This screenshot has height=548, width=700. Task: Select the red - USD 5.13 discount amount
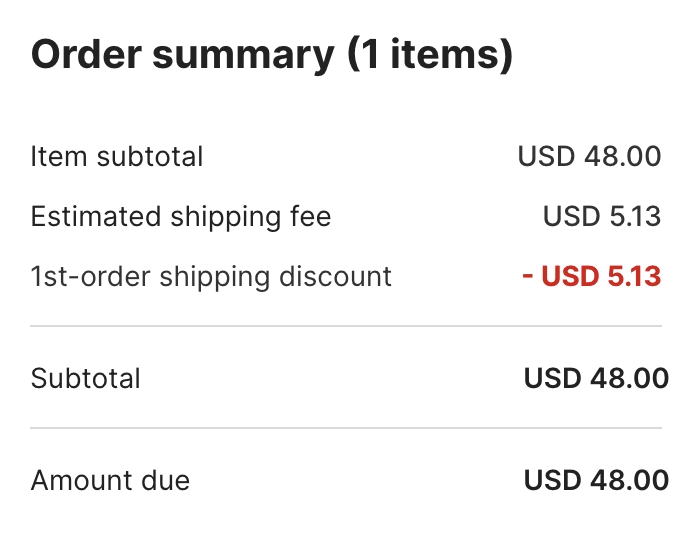pyautogui.click(x=592, y=276)
